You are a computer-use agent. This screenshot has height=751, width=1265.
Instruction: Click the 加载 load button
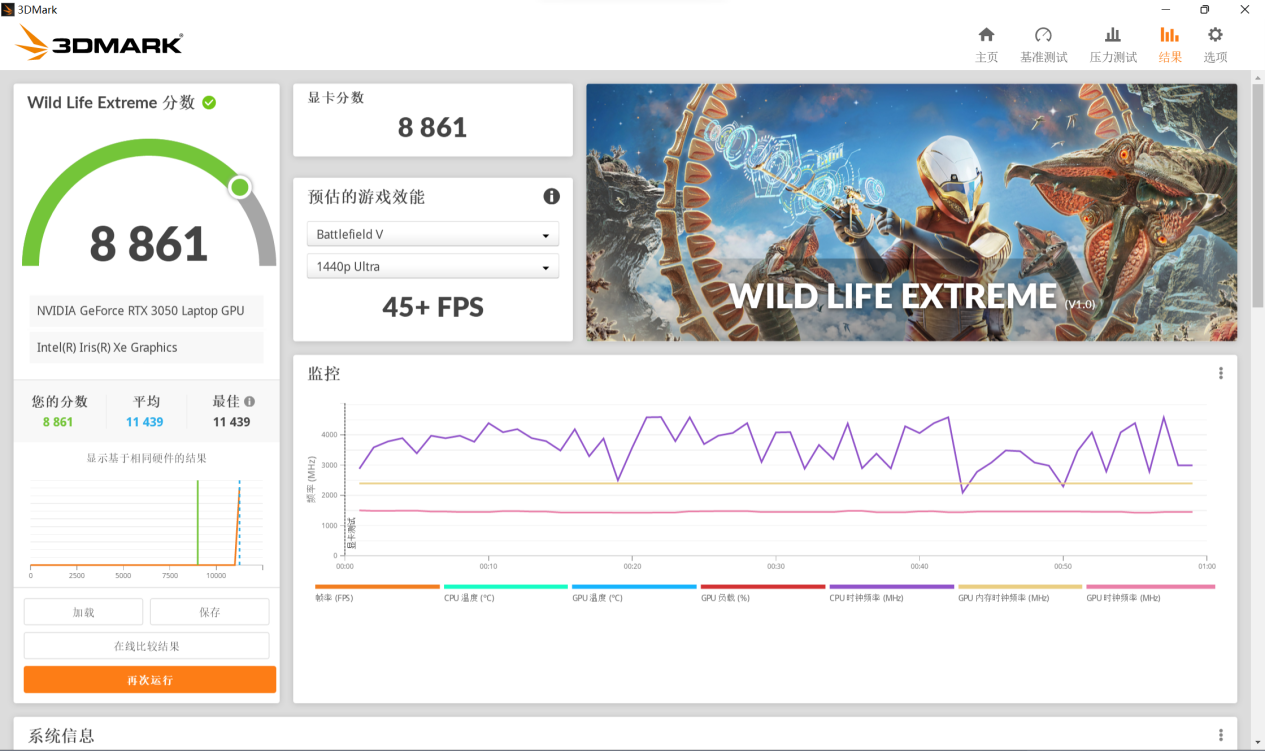coord(83,612)
